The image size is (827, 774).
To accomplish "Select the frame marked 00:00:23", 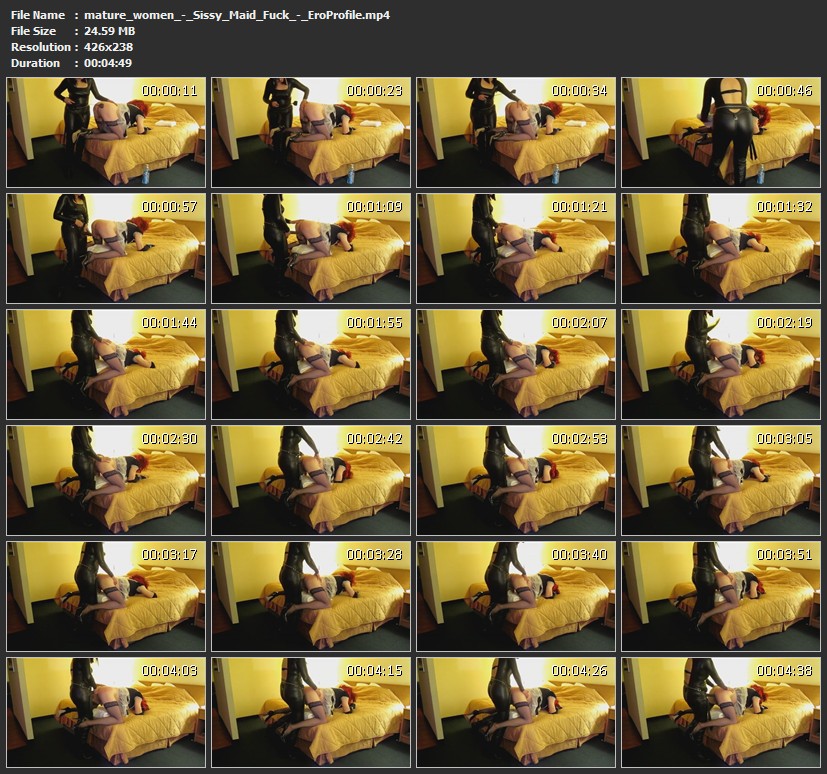I will pos(311,133).
